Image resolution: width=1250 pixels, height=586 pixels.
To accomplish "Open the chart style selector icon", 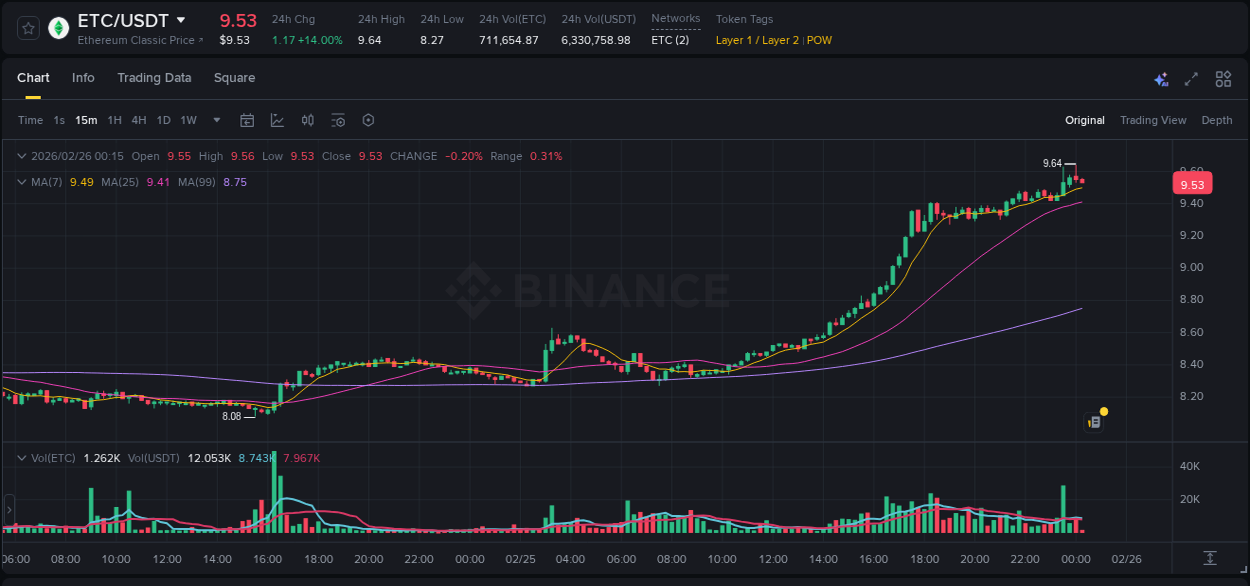I will coord(277,120).
